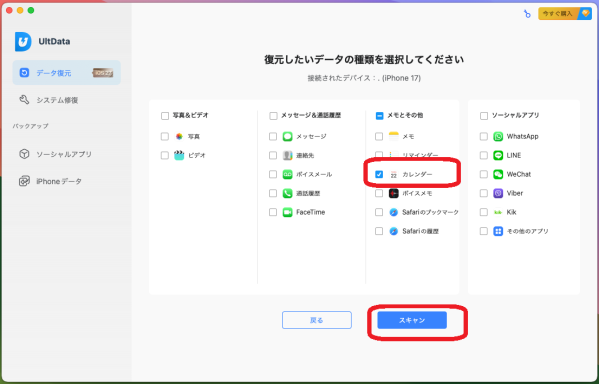Screen dimensions: 599x384
Task: Check the LINE checkbox
Action: (x=484, y=155)
